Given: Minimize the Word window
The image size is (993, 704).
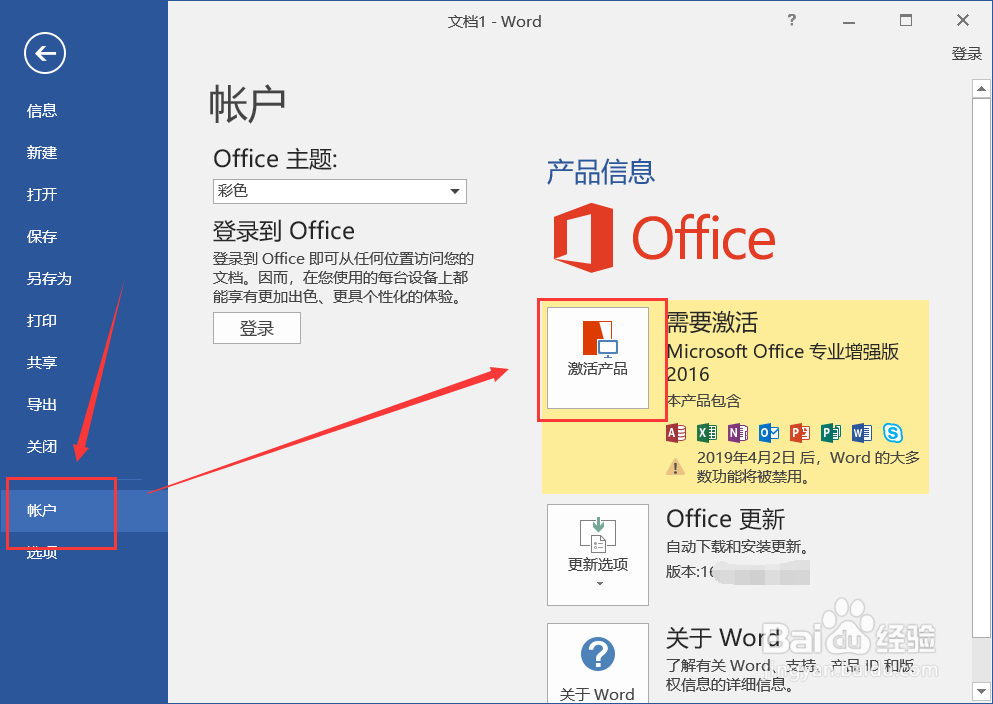Looking at the screenshot, I should click(849, 21).
